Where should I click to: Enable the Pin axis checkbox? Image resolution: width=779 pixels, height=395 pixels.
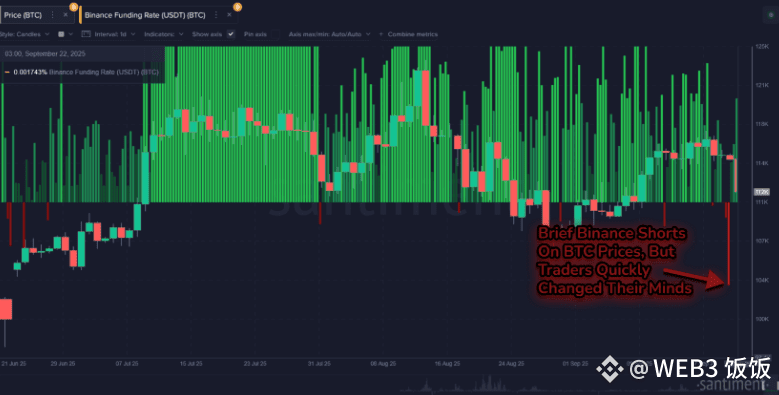coord(275,34)
